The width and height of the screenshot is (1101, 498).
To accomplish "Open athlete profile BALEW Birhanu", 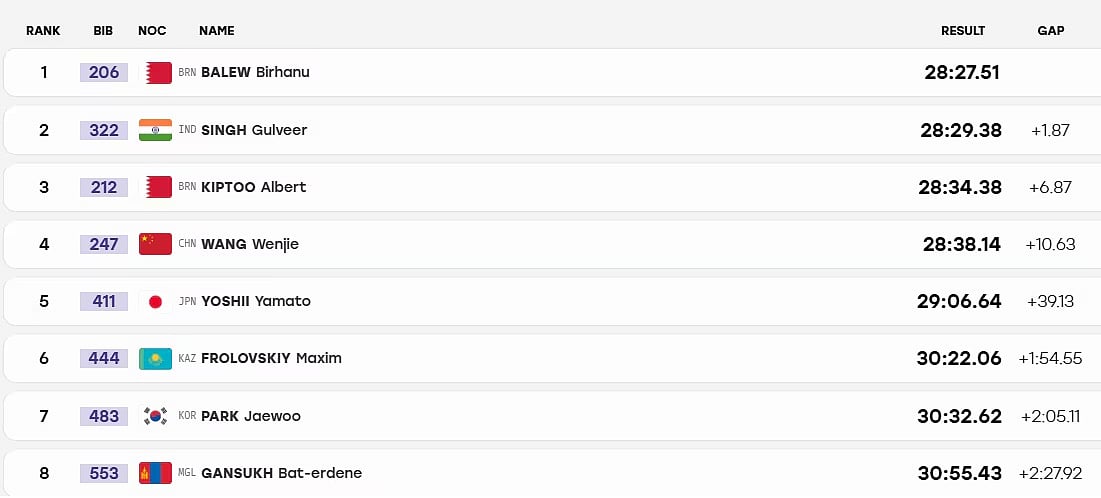I will [x=256, y=72].
